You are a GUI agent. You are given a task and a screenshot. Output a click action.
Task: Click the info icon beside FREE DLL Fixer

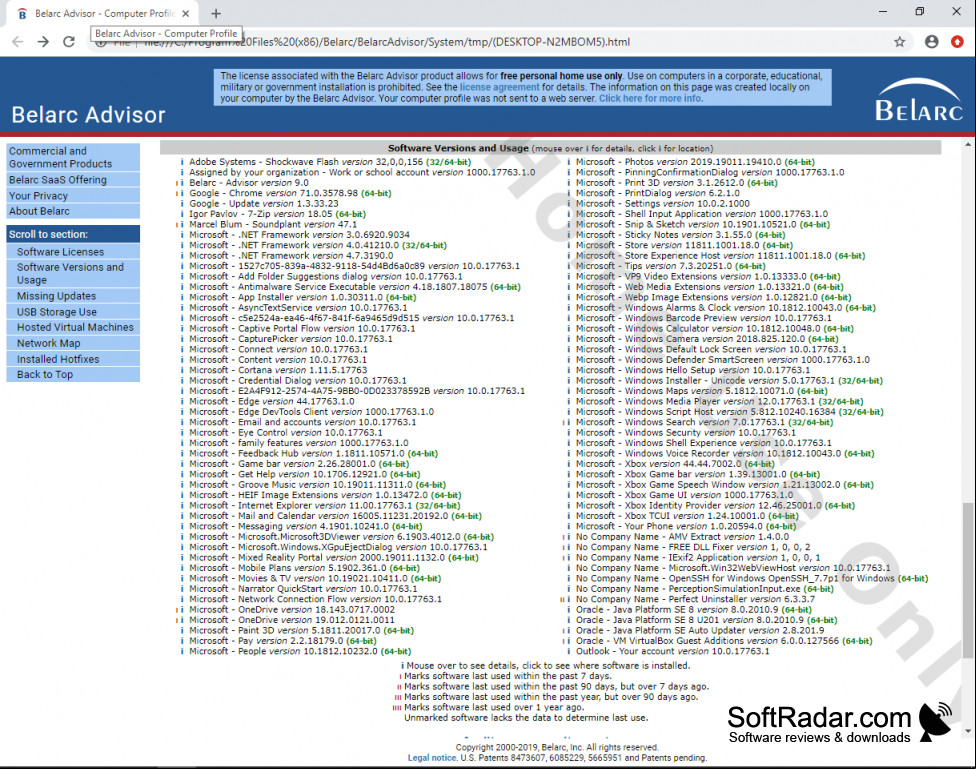pyautogui.click(x=568, y=547)
